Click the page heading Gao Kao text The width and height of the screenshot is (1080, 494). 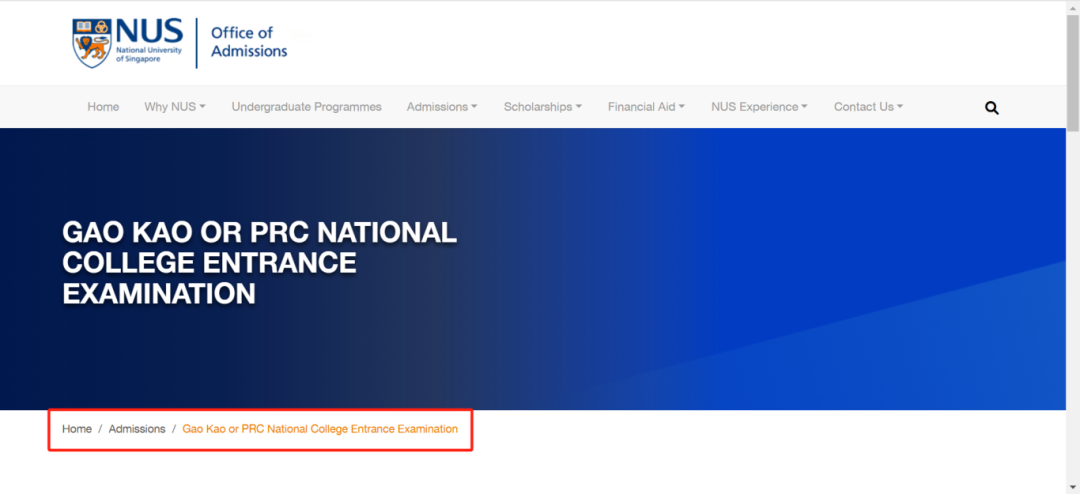pyautogui.click(x=260, y=263)
